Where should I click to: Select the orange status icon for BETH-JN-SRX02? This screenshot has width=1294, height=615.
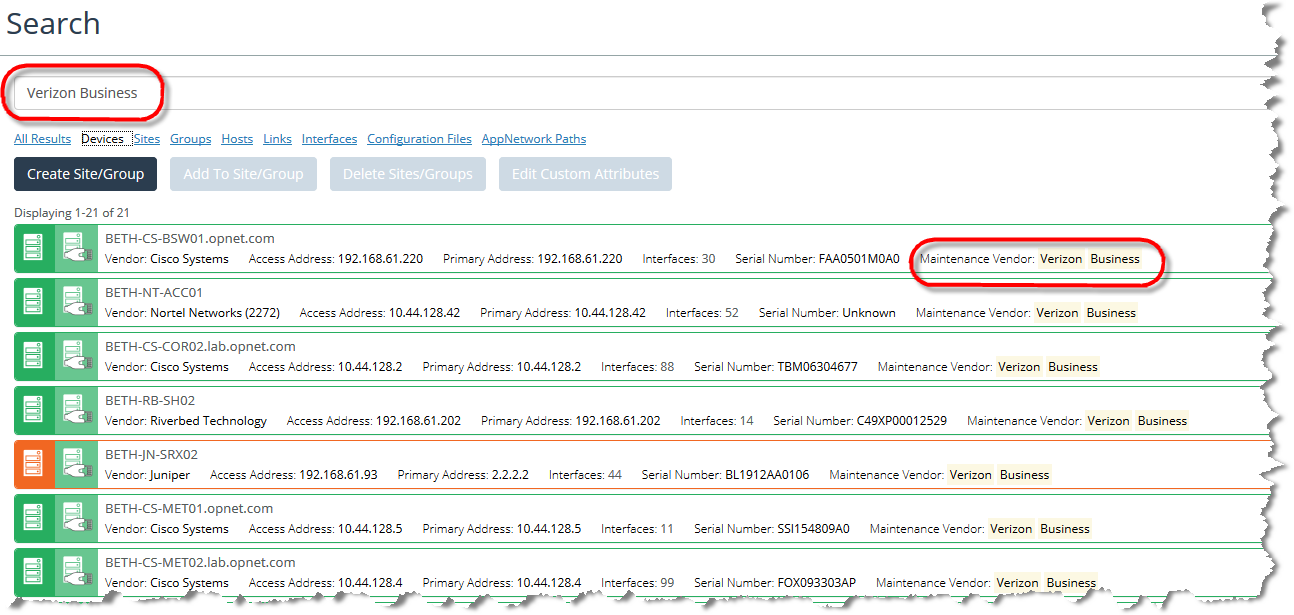point(34,465)
